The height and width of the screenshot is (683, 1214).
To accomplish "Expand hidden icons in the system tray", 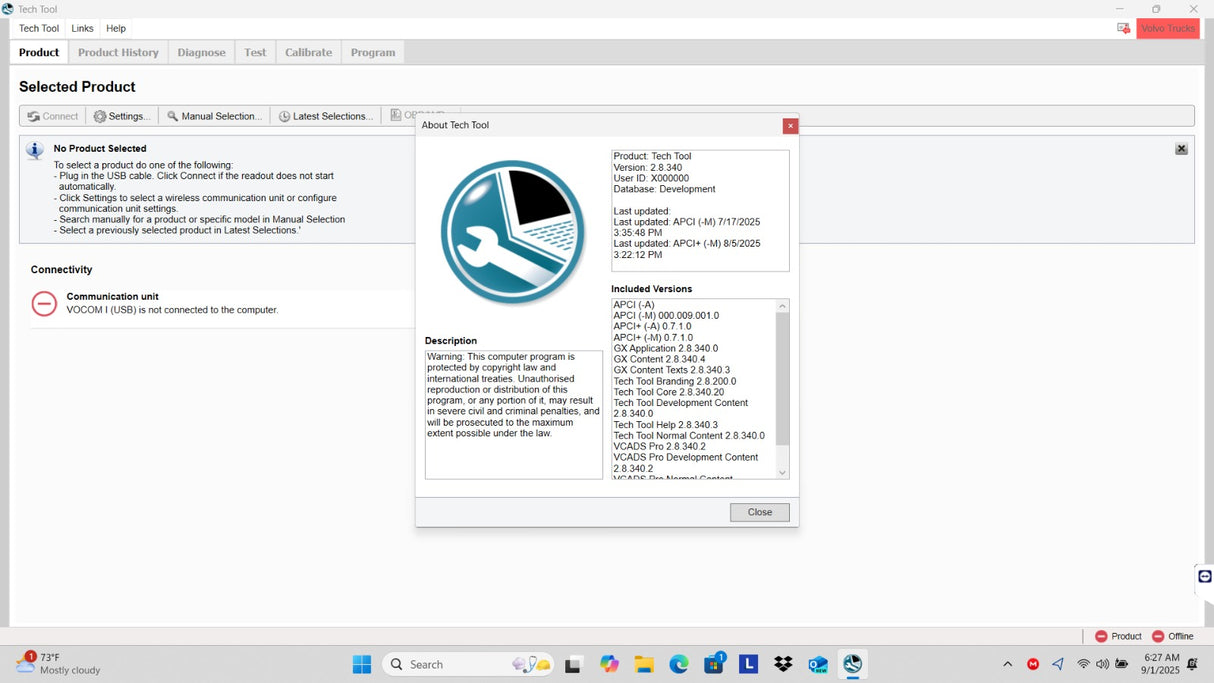I will (1008, 664).
